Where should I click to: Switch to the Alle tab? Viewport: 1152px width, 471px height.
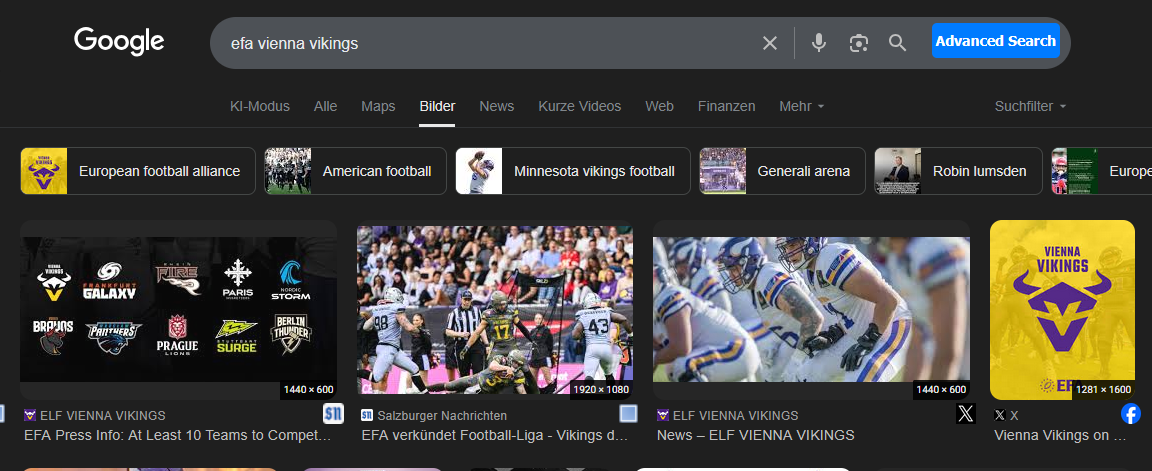[x=325, y=107]
